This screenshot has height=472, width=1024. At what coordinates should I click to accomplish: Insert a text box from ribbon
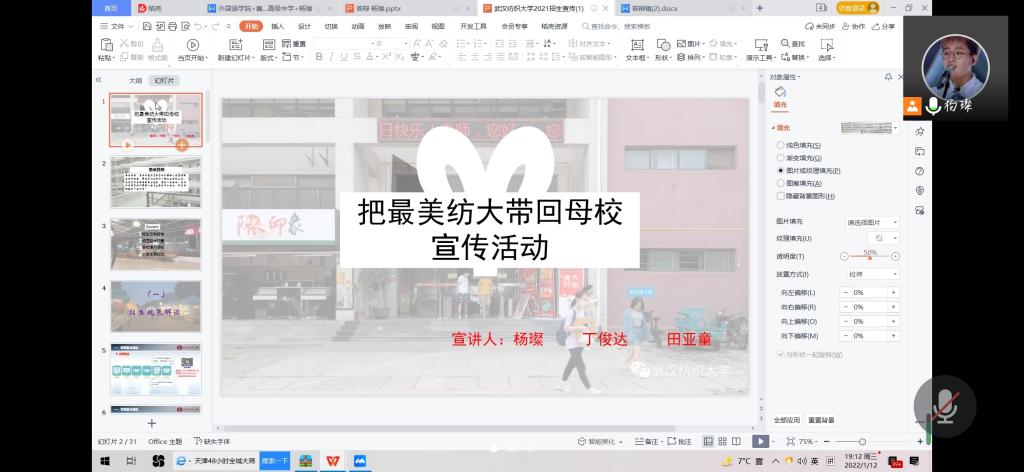636,45
